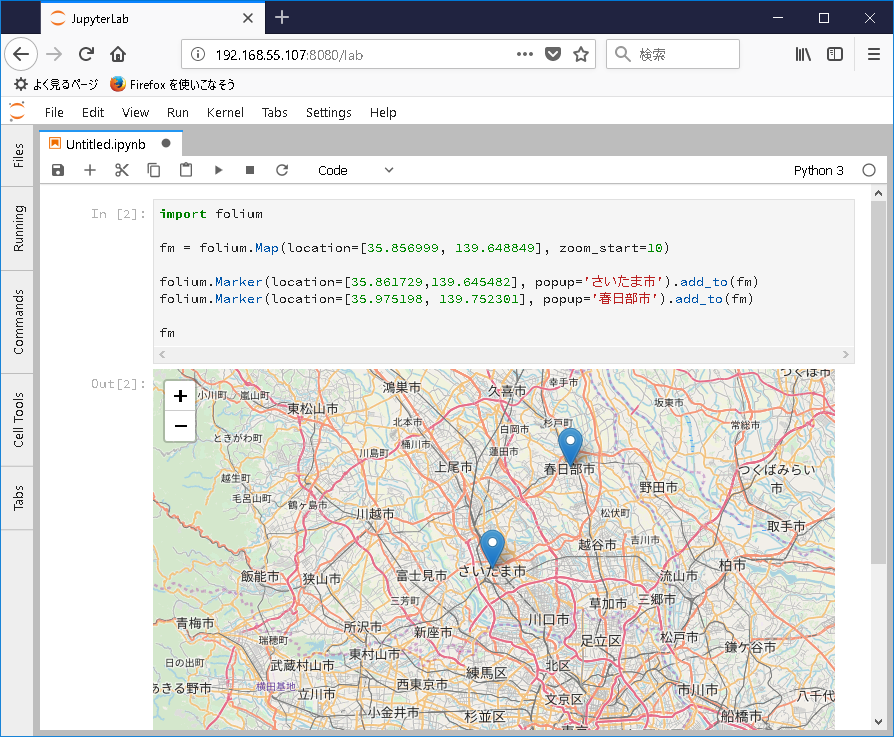Click the unsaved dot on Untitled.ipynb tab
The height and width of the screenshot is (737, 894).
(x=166, y=144)
